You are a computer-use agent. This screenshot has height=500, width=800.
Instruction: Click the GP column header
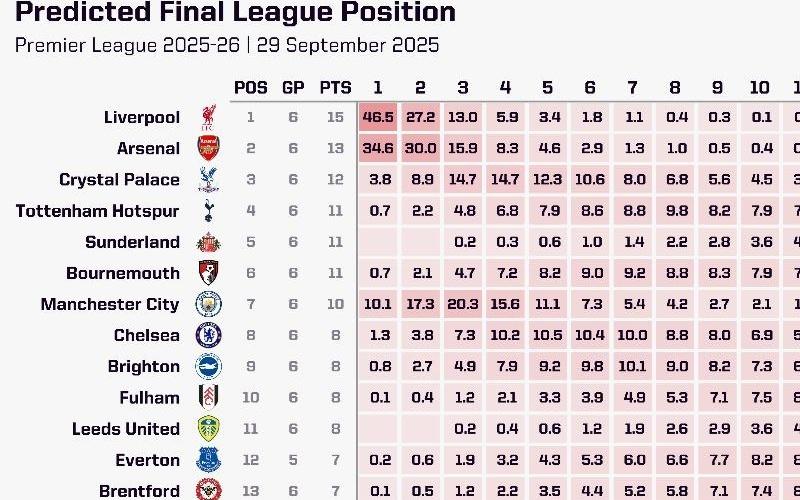click(293, 87)
